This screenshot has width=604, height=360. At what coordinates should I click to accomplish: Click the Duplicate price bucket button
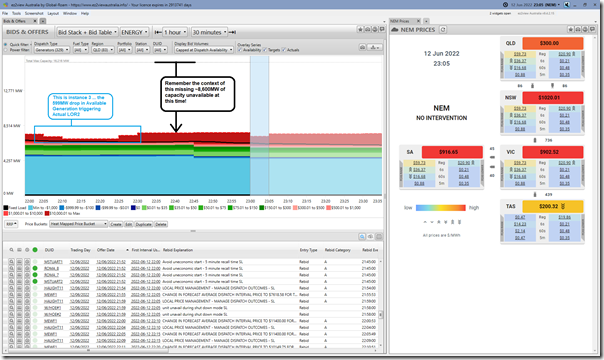(x=144, y=224)
